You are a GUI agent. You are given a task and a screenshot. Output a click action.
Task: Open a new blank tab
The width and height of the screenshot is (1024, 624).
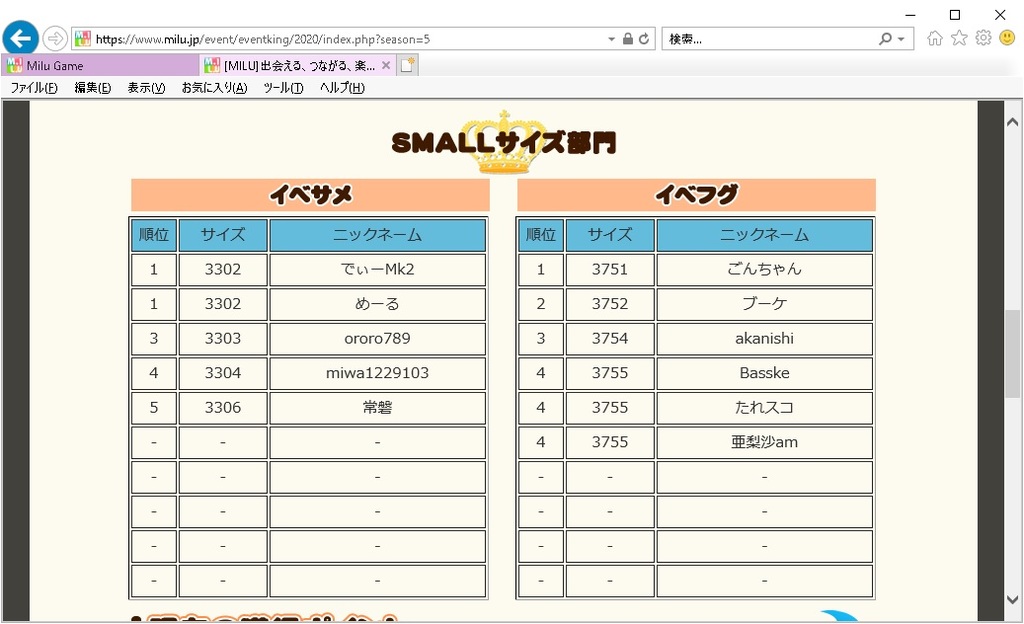407,66
